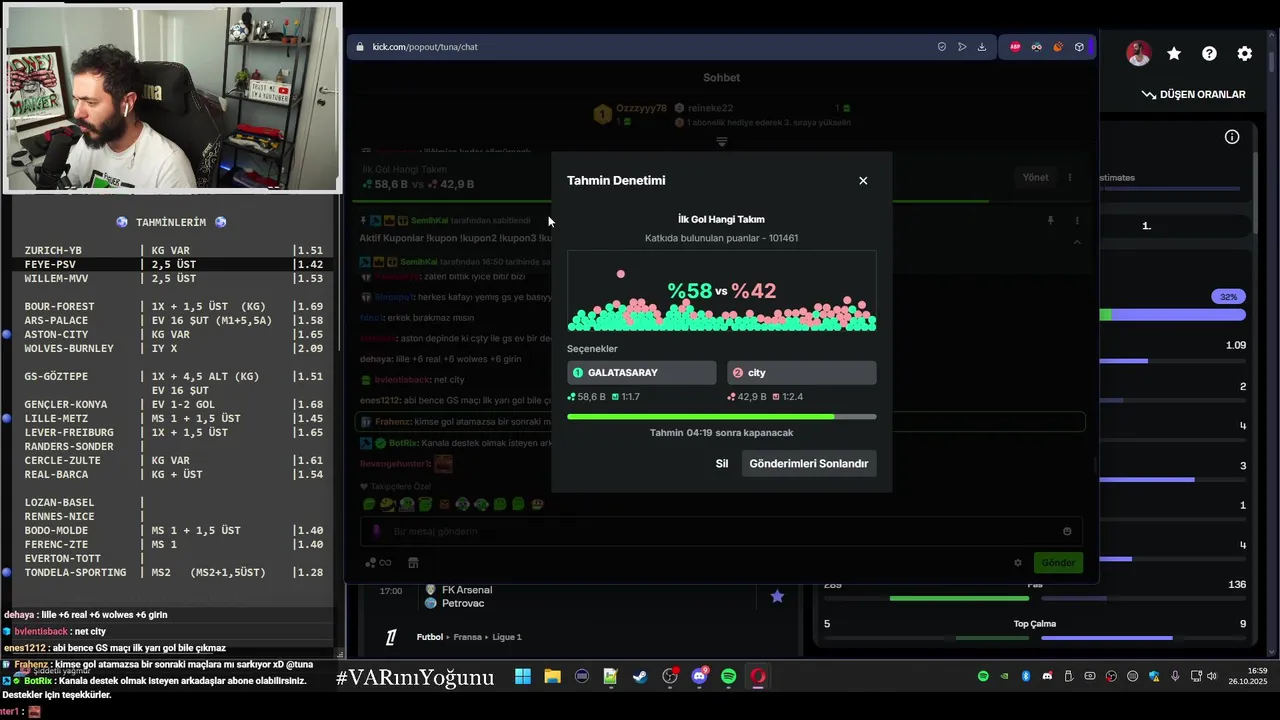Open the pinned message three-dot menu
This screenshot has height=720, width=1280.
pyautogui.click(x=1077, y=220)
